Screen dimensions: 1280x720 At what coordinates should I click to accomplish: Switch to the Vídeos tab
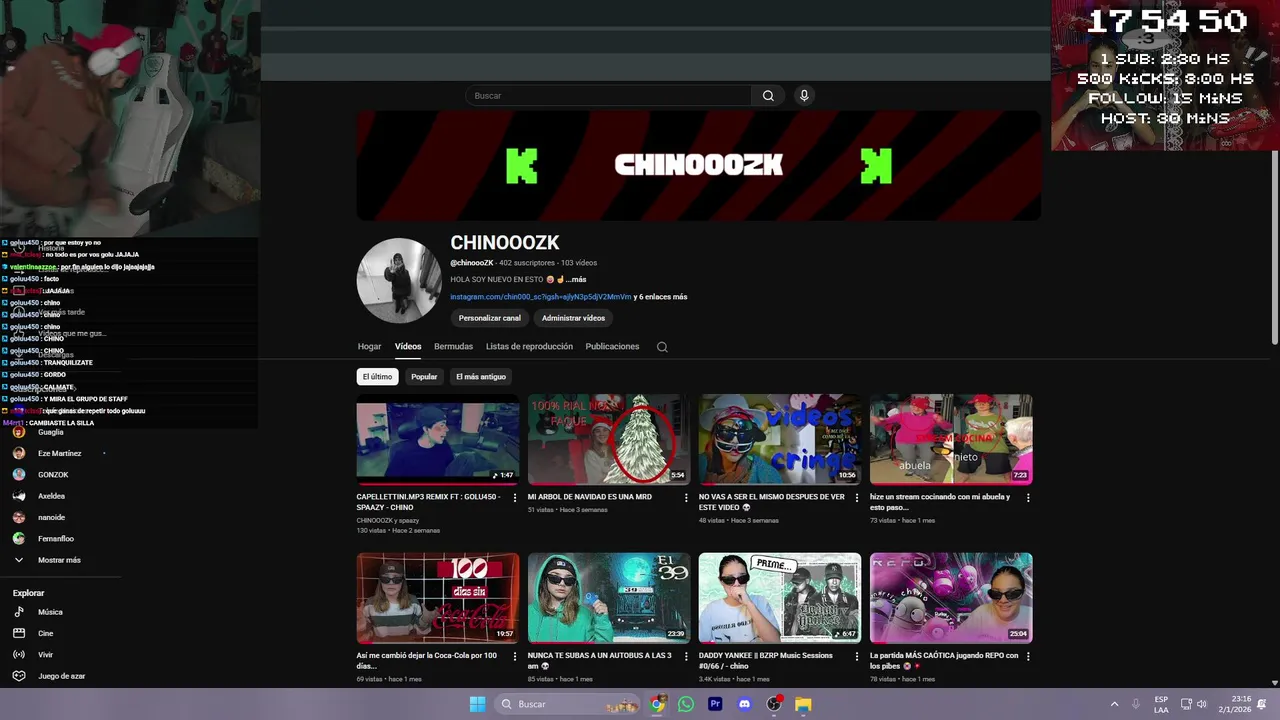click(408, 347)
